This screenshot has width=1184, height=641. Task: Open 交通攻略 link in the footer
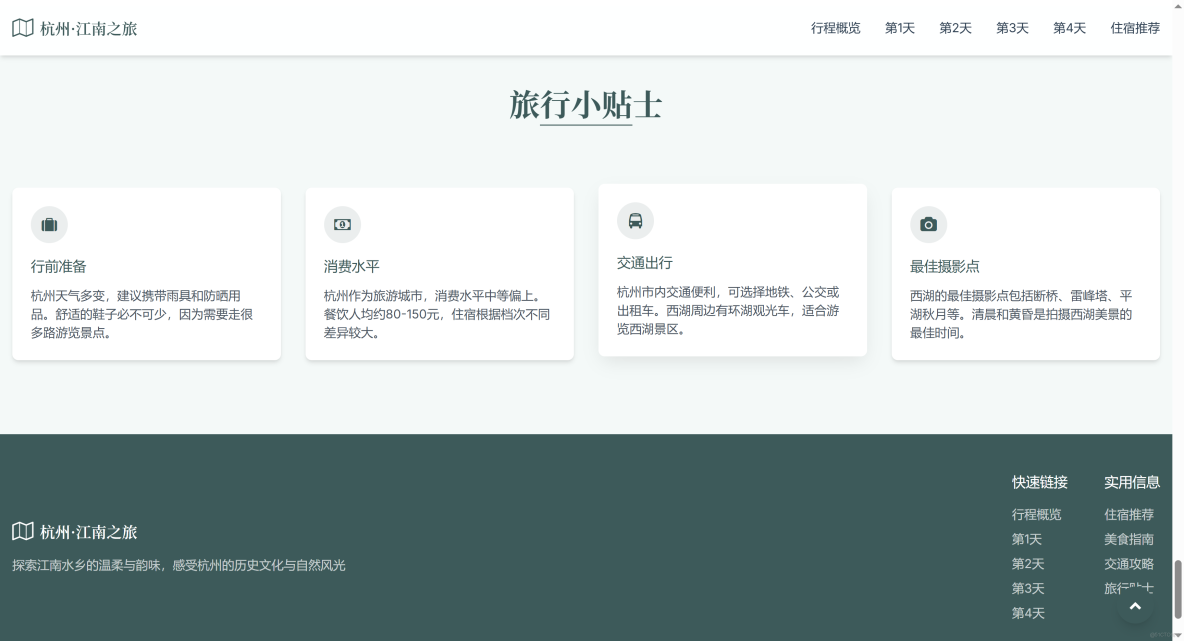(1128, 563)
